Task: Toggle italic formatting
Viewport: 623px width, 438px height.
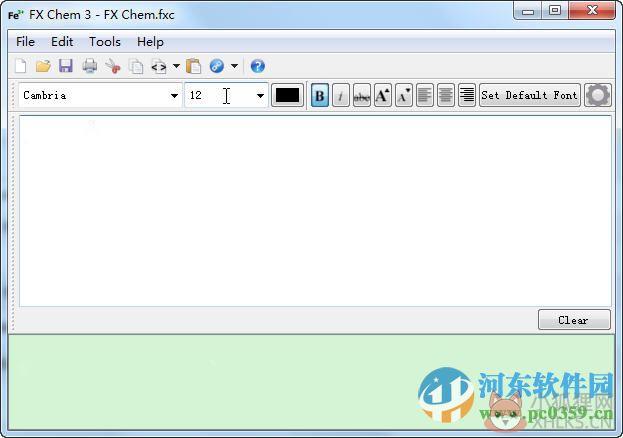Action: [x=341, y=95]
